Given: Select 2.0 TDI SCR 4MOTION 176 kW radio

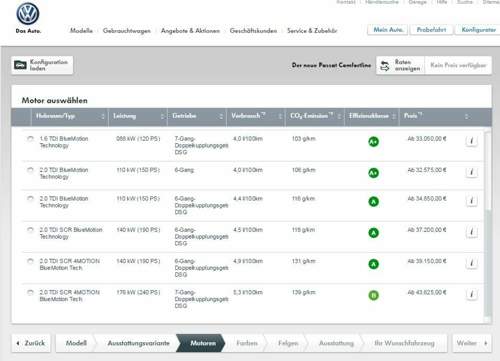Looking at the screenshot, I should pyautogui.click(x=30, y=292).
